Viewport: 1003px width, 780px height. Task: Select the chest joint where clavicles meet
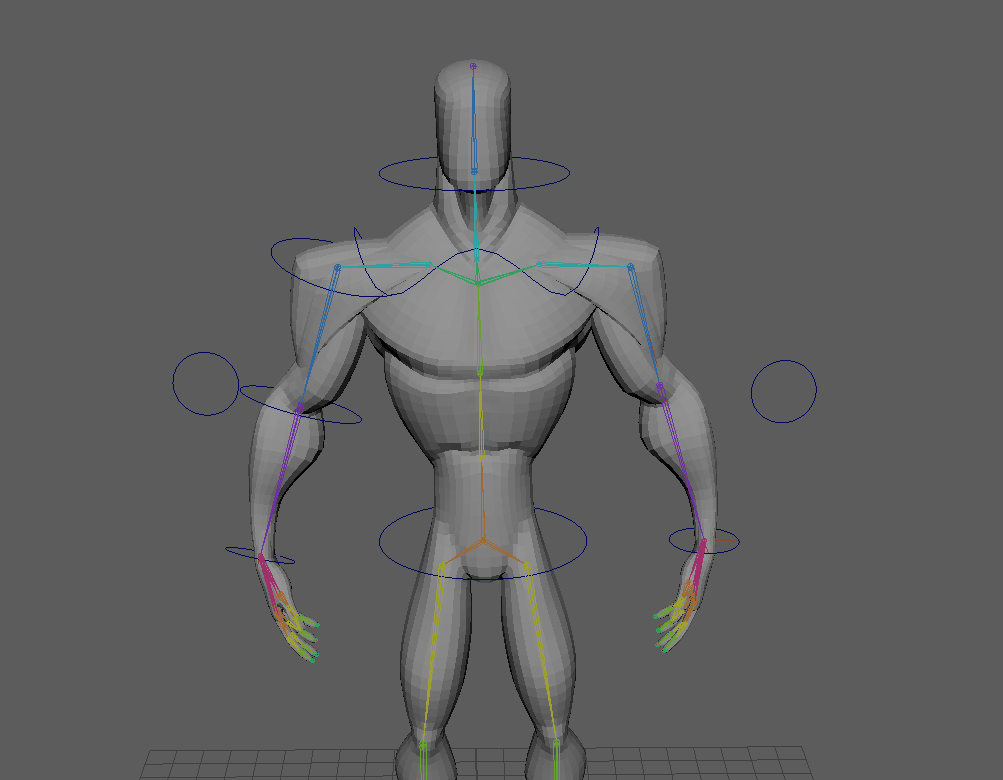pyautogui.click(x=478, y=284)
